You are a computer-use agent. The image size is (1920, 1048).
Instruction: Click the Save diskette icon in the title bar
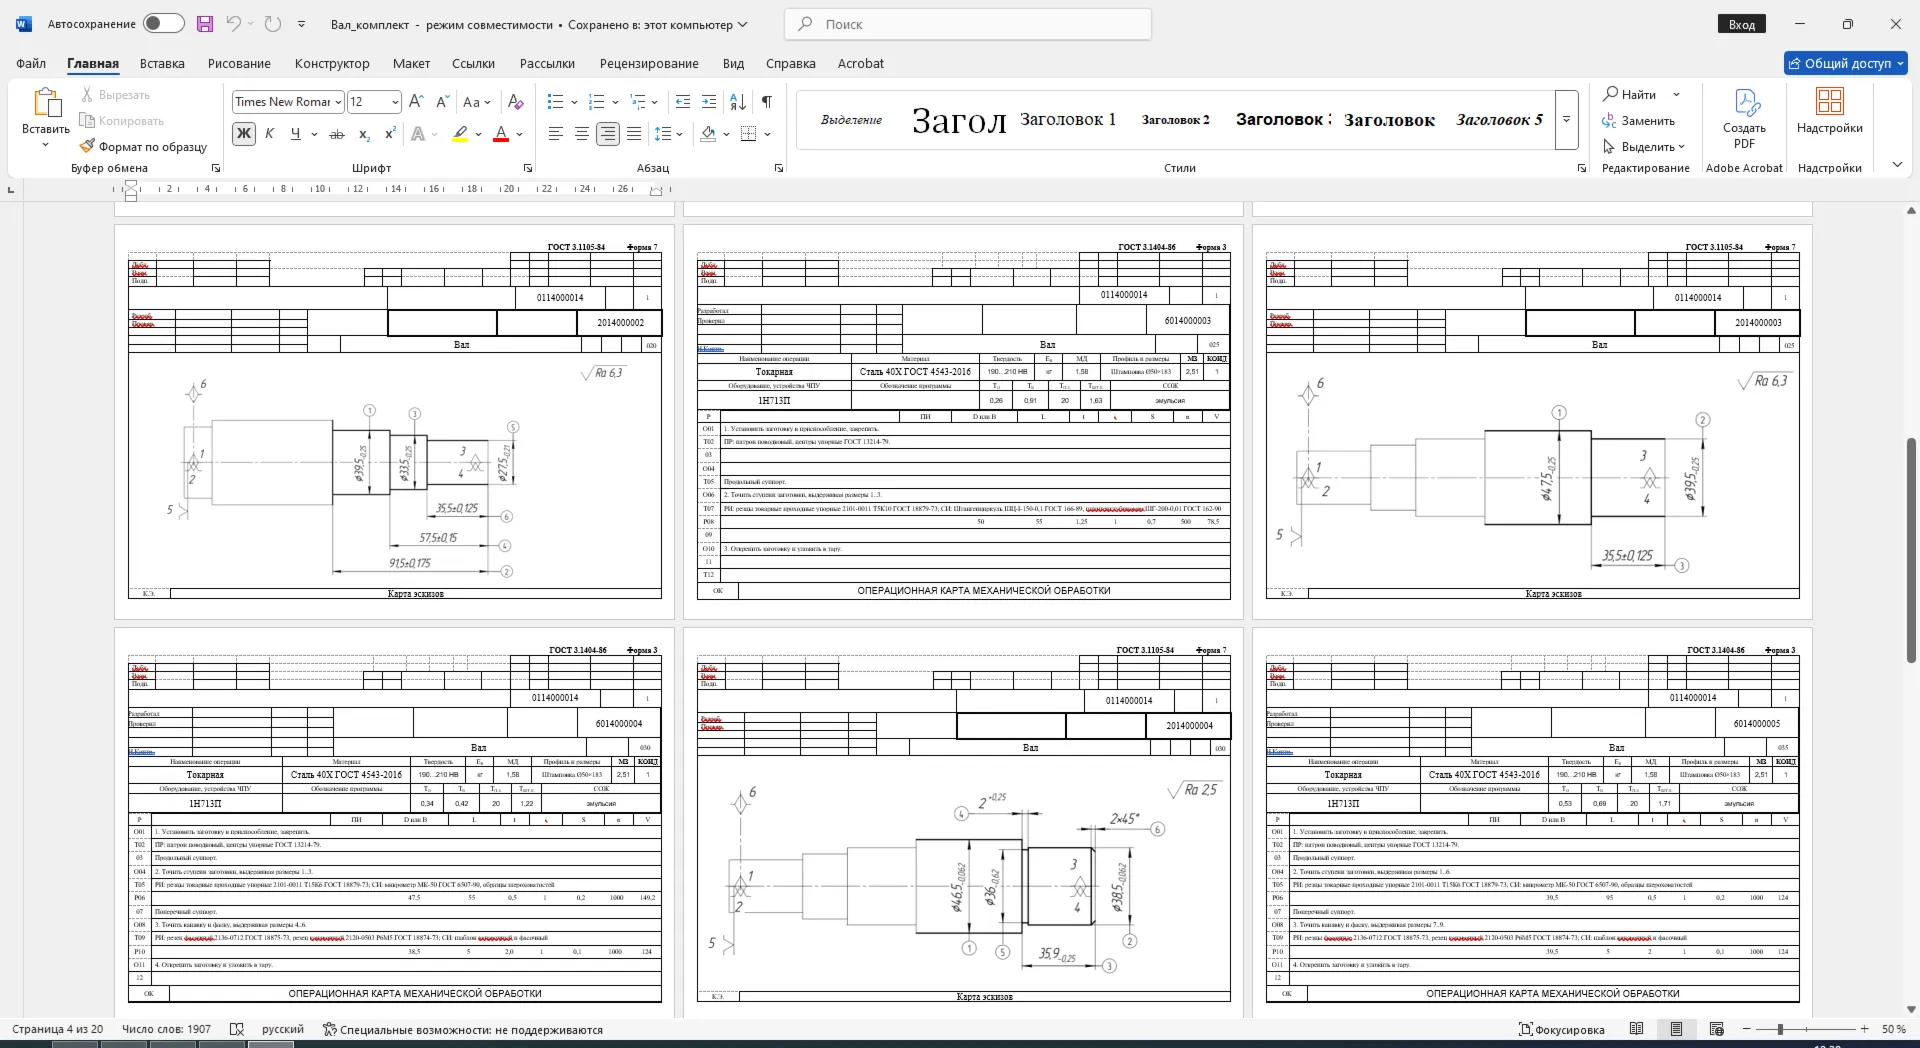205,24
